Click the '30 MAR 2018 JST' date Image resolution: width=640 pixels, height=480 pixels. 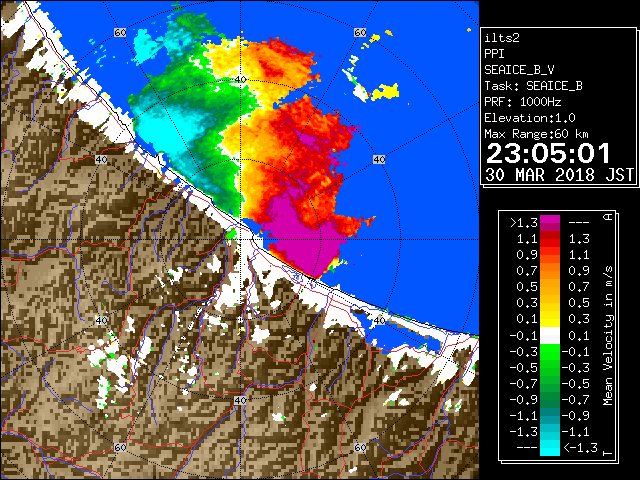(559, 175)
